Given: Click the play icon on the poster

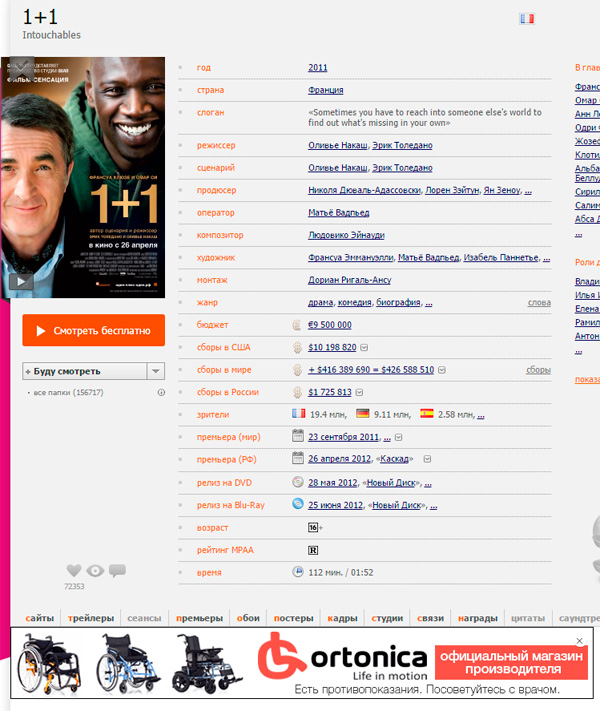Looking at the screenshot, I should [19, 281].
